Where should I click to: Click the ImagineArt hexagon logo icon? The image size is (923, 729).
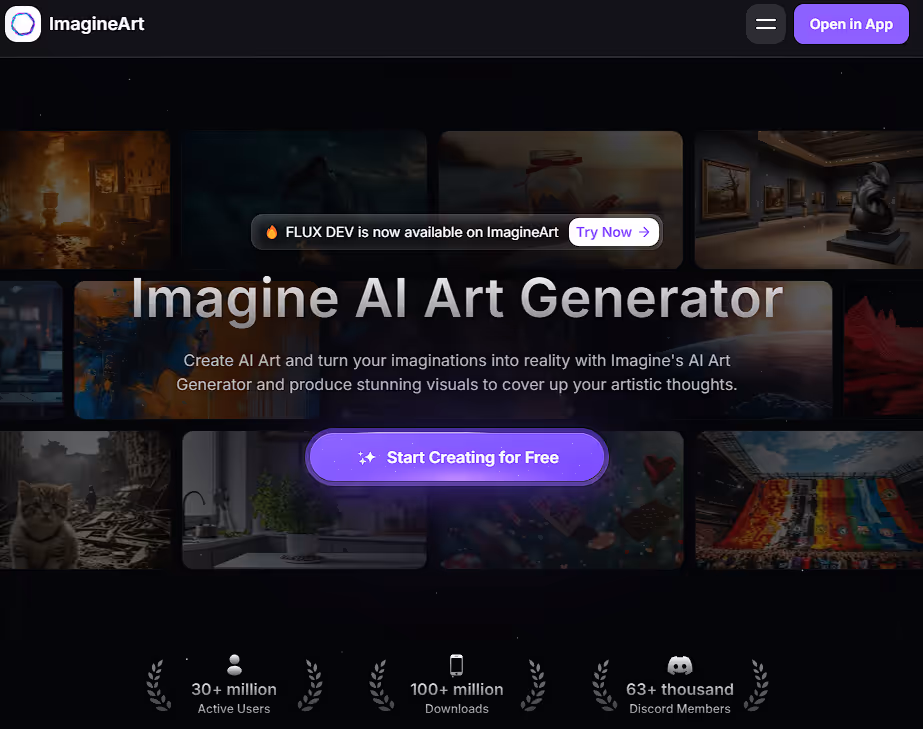[x=23, y=24]
